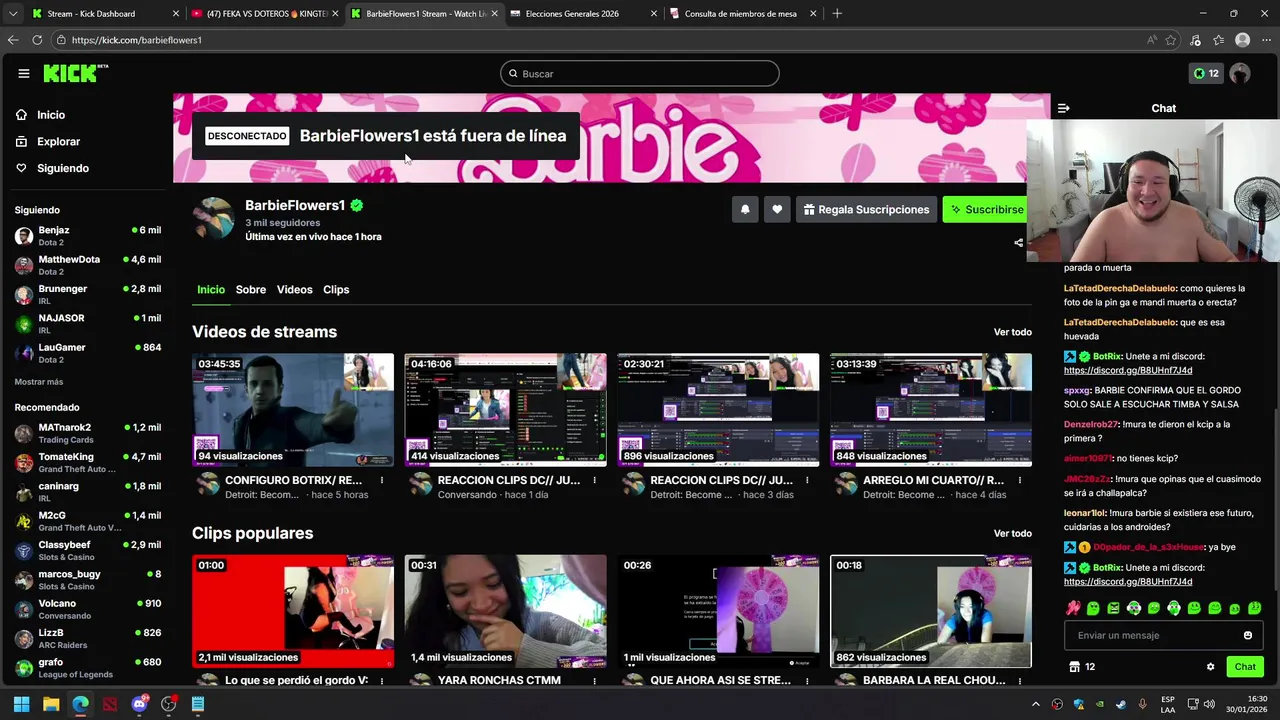The image size is (1280, 720).
Task: Open Explorar in the sidebar
Action: coord(58,142)
